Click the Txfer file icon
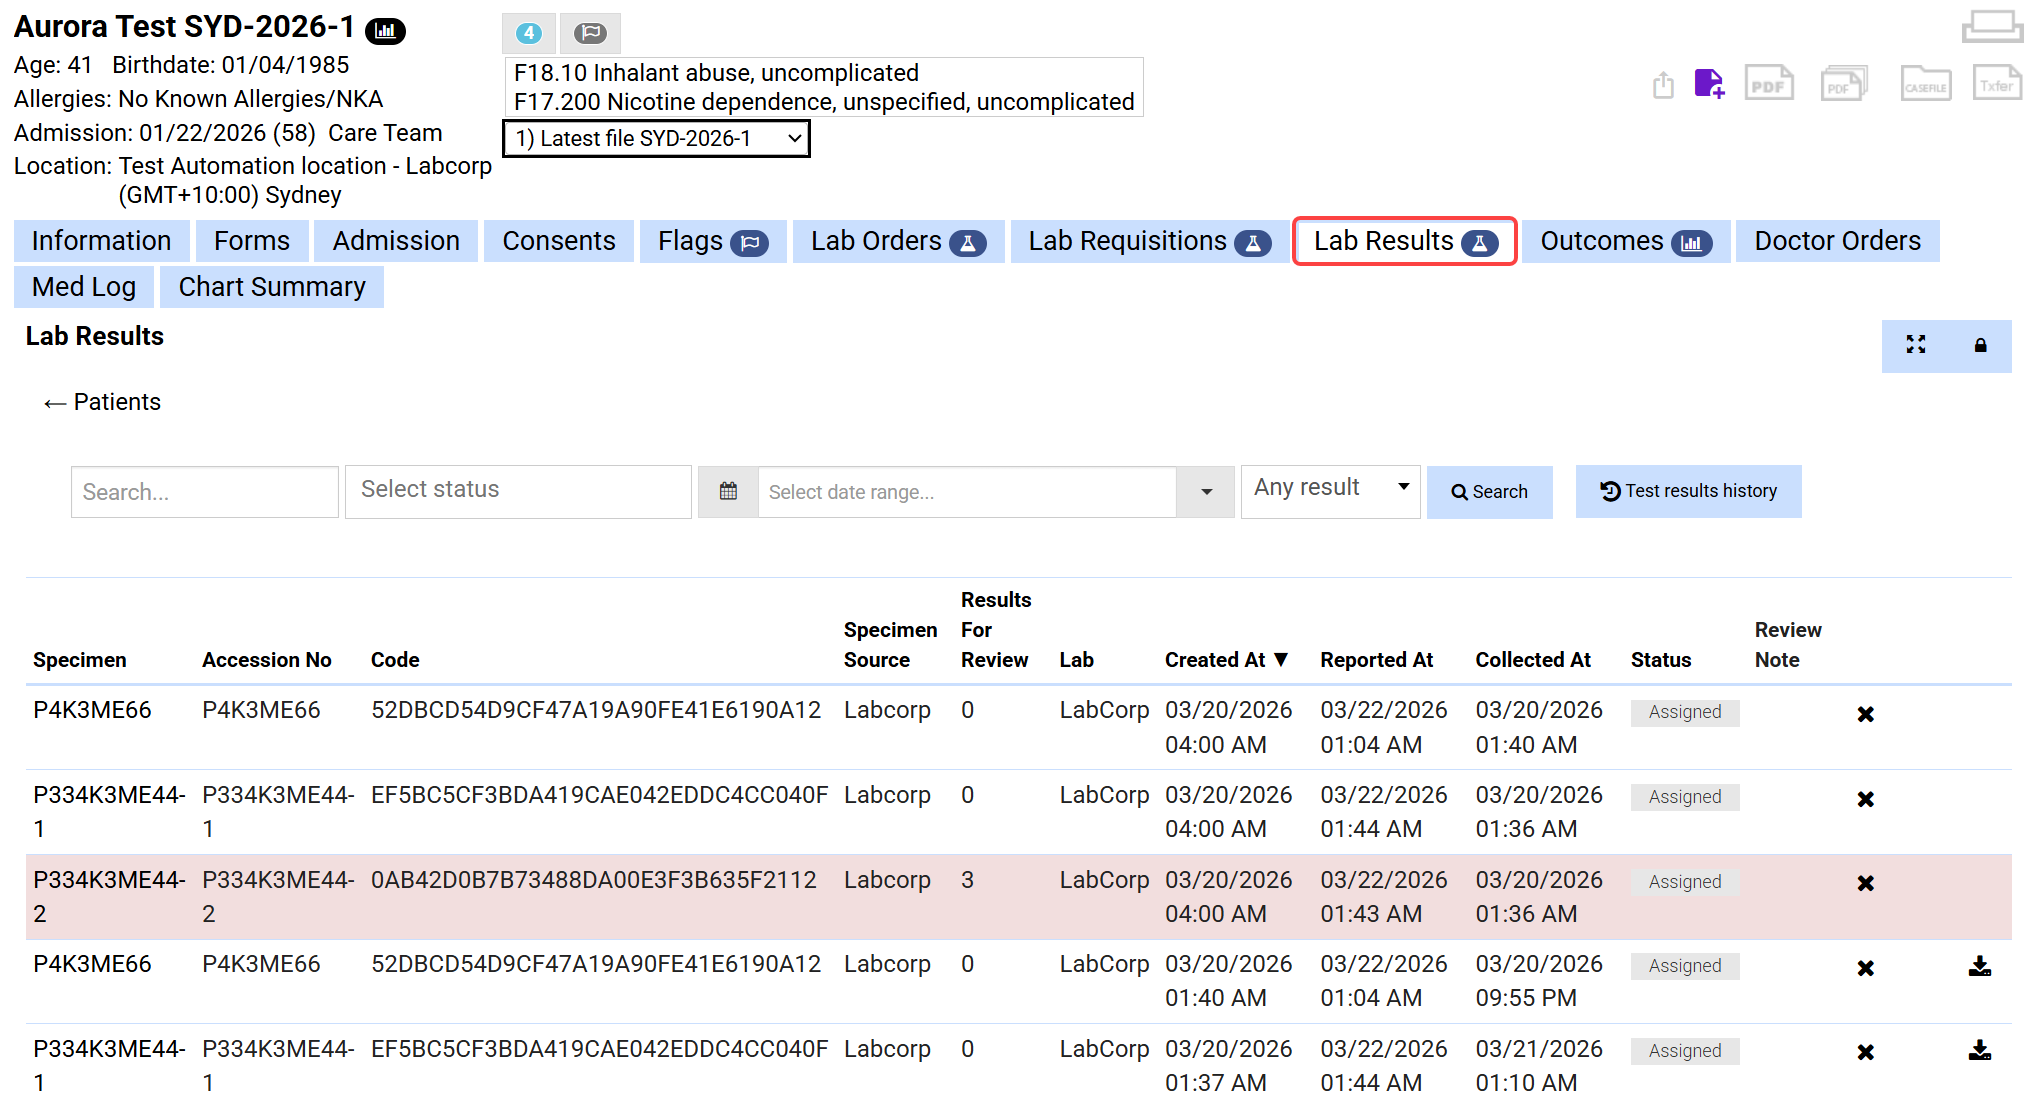The height and width of the screenshot is (1098, 2030). tap(1996, 84)
